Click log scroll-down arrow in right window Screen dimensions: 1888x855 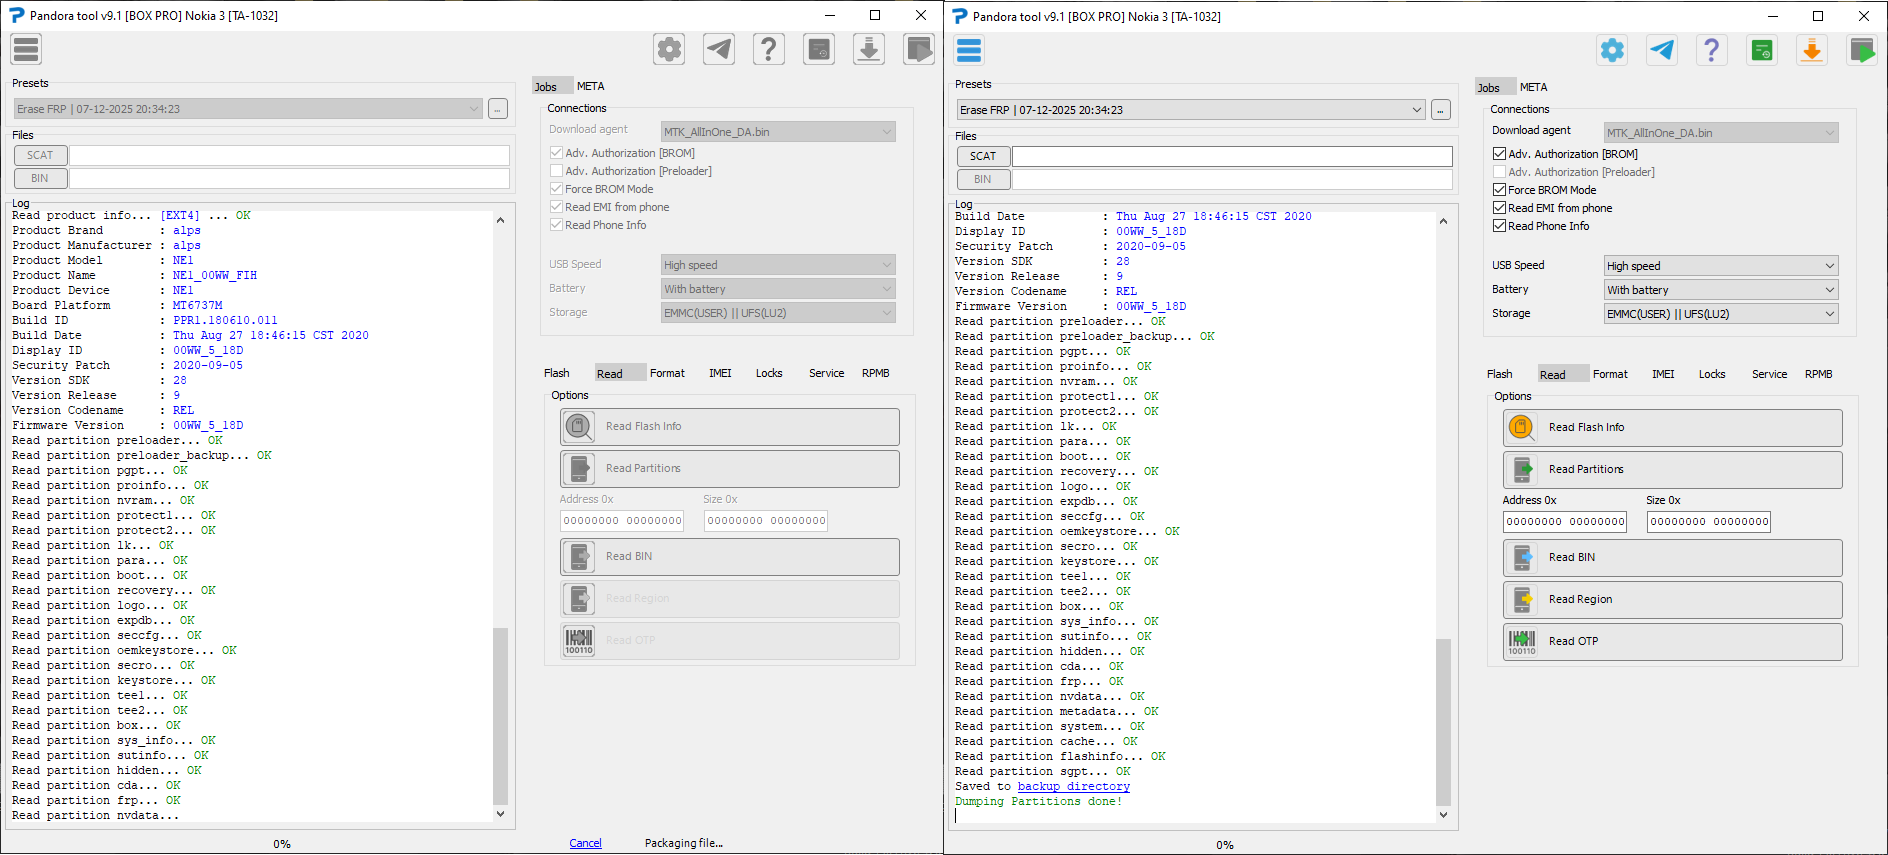pos(1443,815)
